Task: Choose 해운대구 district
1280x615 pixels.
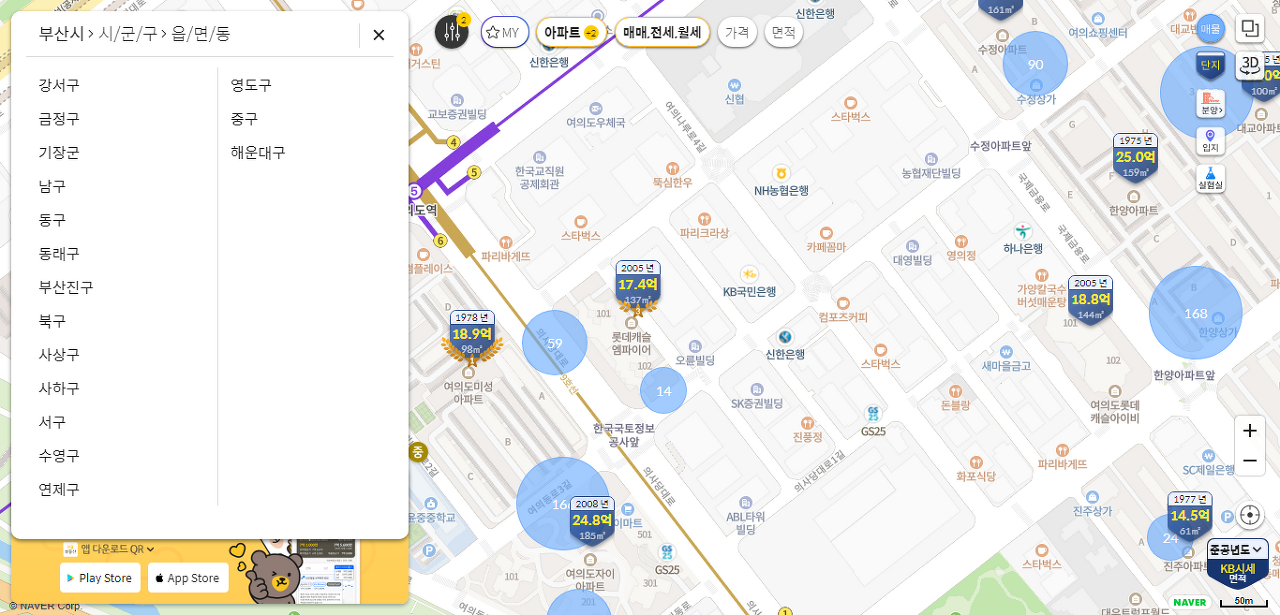Action: pos(258,152)
